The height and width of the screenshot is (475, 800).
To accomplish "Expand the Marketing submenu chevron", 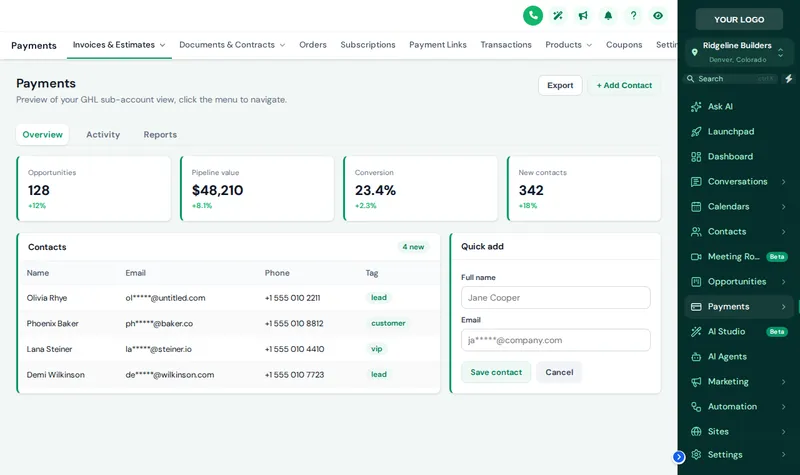I will (783, 382).
